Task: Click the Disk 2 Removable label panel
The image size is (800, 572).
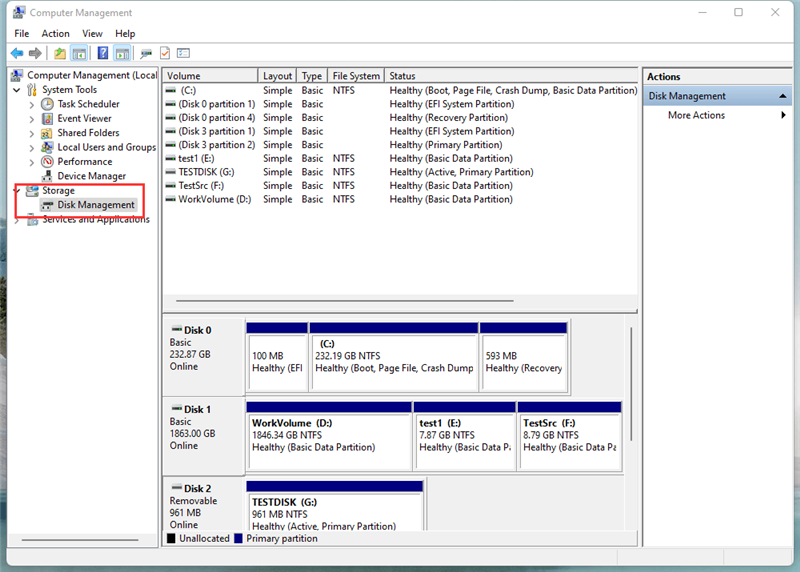Action: coord(204,505)
